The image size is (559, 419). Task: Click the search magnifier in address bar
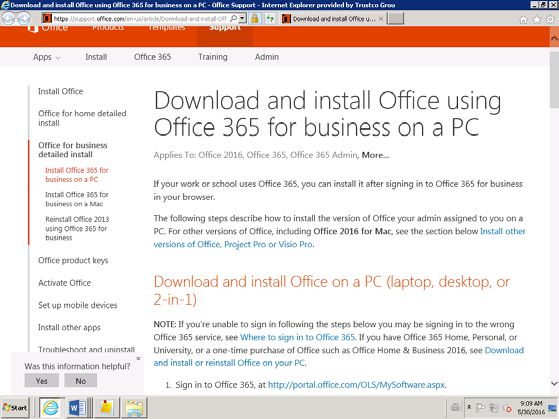(234, 18)
